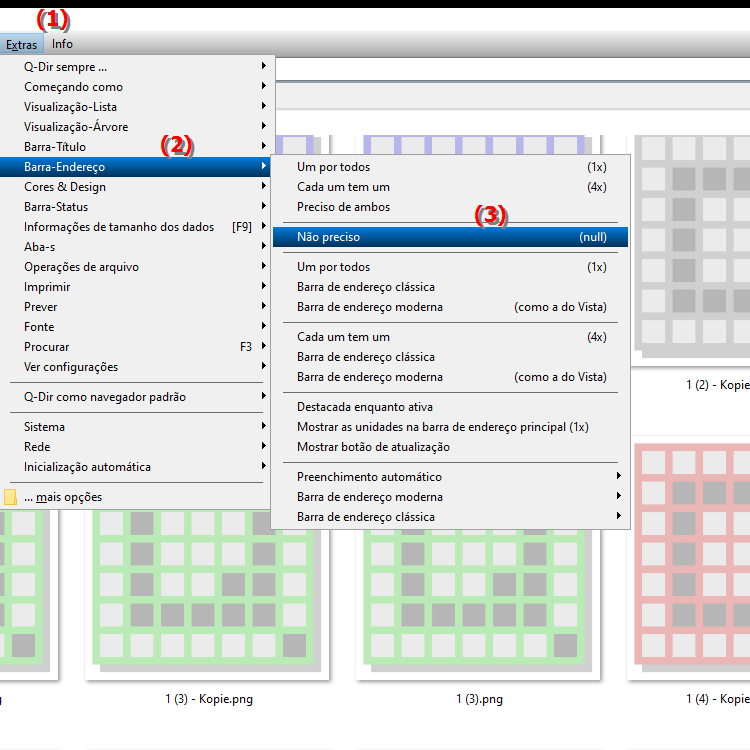750x750 pixels.
Task: Open the 'Ver configurações' submenu
Action: (137, 367)
